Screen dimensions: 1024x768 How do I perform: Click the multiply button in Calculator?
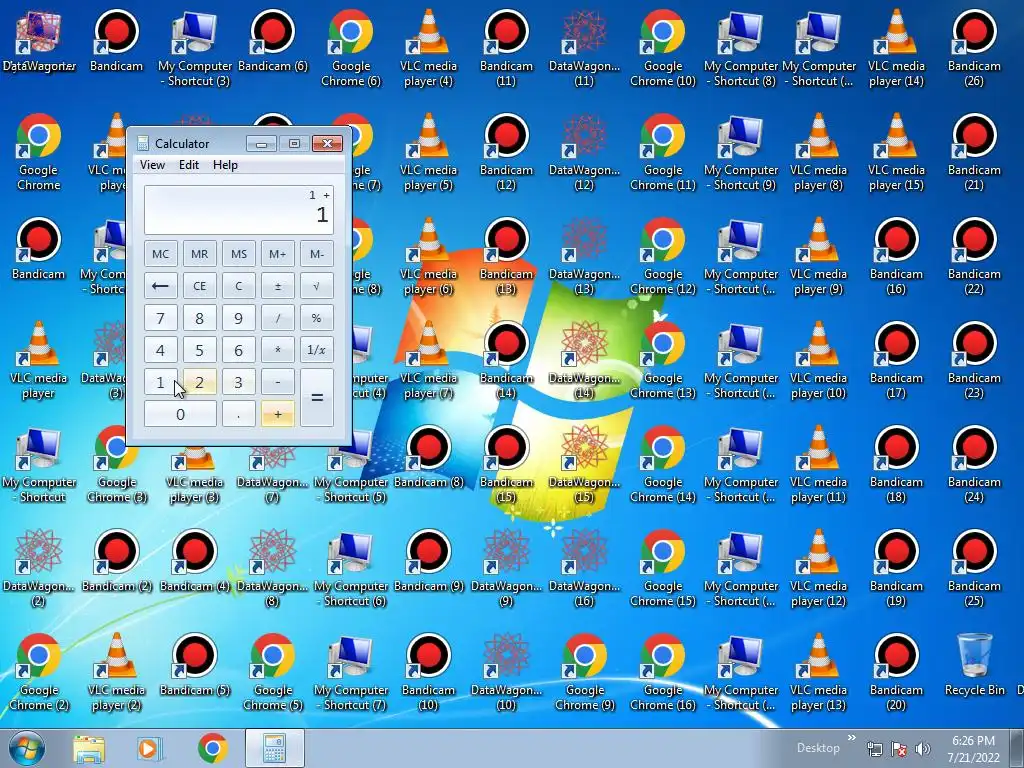[x=278, y=350]
